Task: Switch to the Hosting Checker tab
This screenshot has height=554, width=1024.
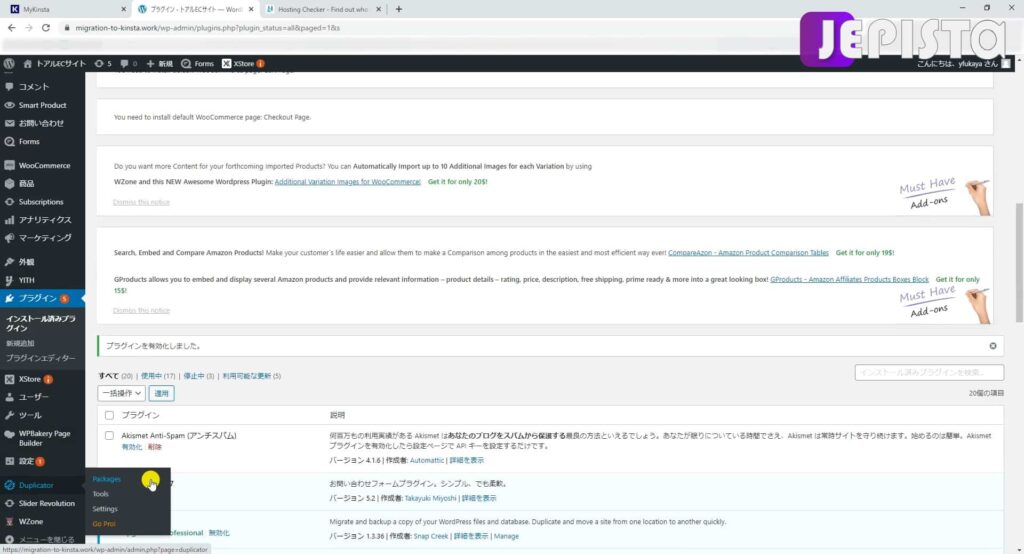Action: pos(323,9)
